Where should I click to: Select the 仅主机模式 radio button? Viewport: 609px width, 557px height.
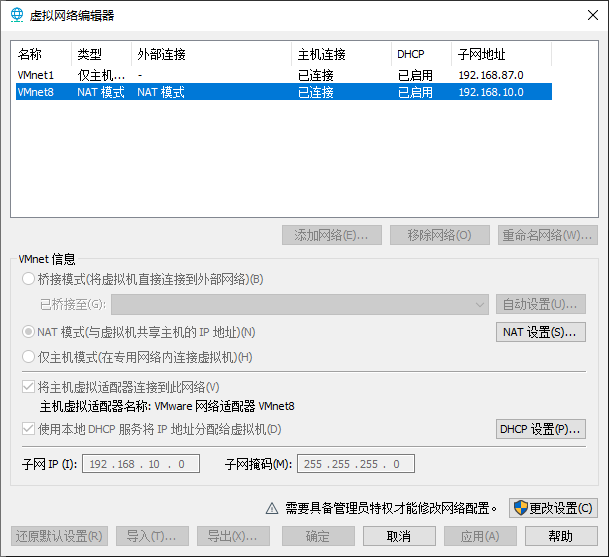28,357
